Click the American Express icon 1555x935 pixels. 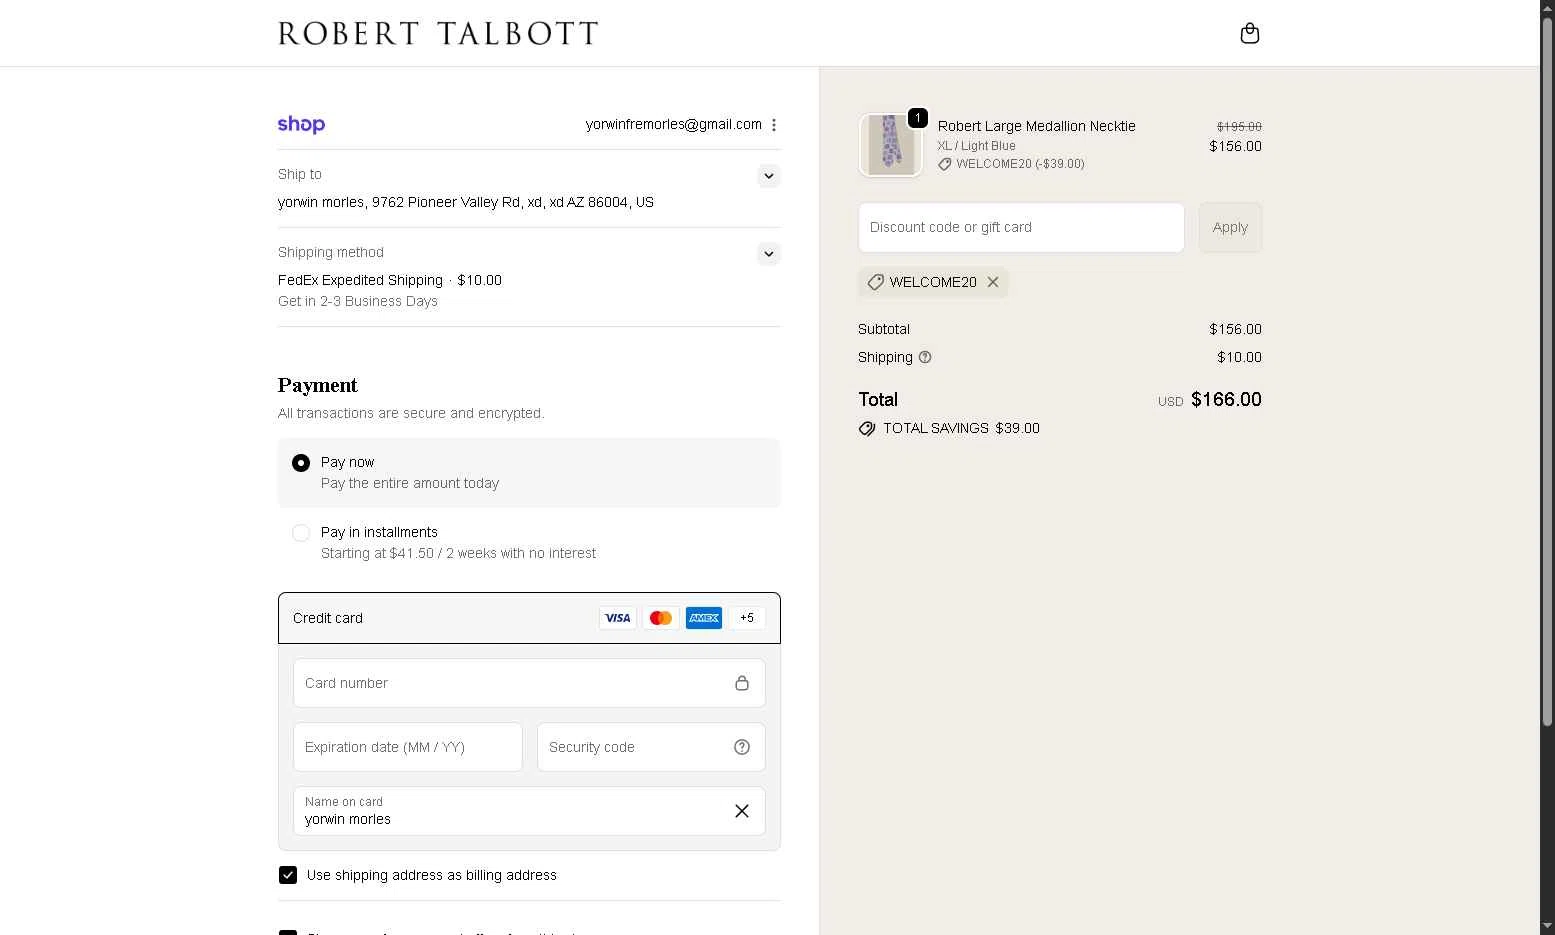[704, 618]
